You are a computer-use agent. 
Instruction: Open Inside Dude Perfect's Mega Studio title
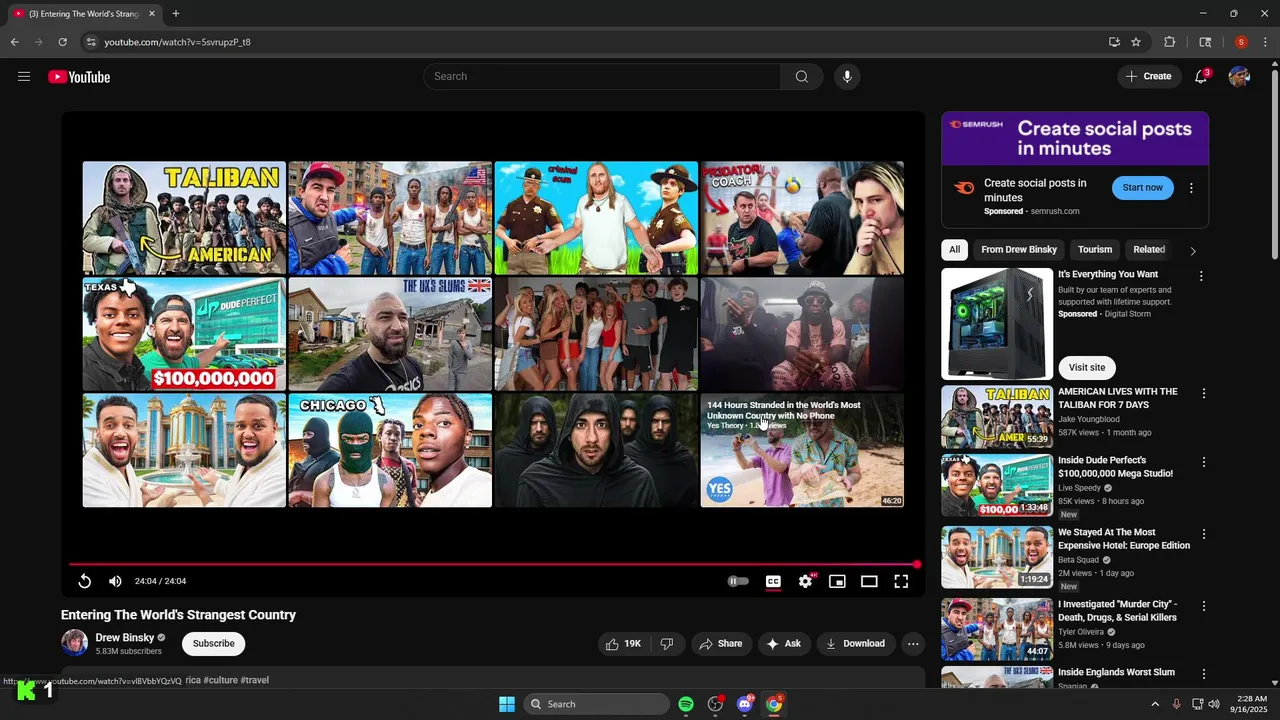click(1115, 467)
